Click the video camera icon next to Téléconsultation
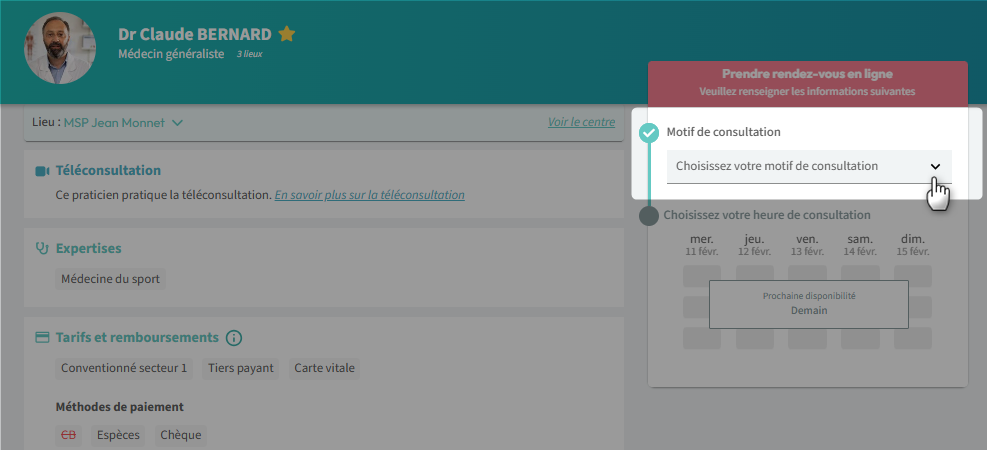 (x=42, y=171)
